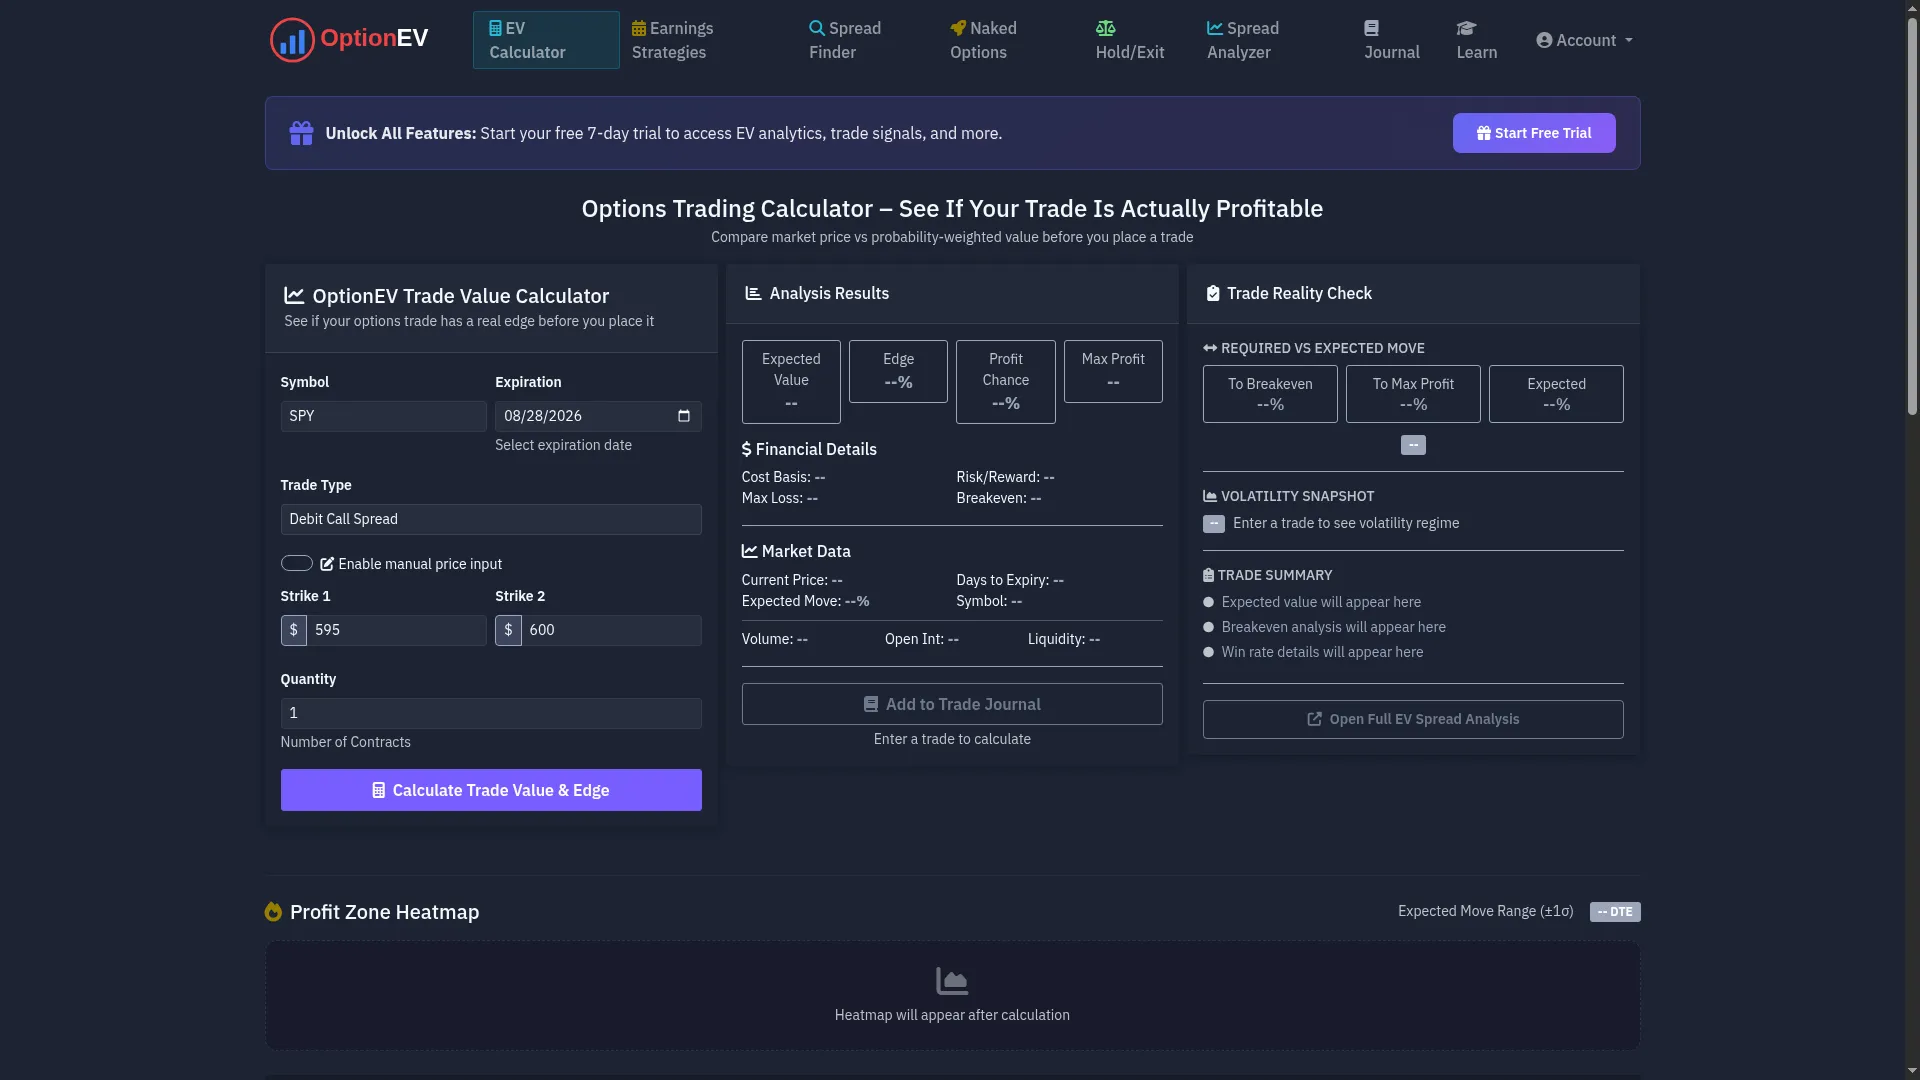Click the clipboard check icon by Trade Reality Check
Screen dimensions: 1920x1080
tap(1213, 293)
